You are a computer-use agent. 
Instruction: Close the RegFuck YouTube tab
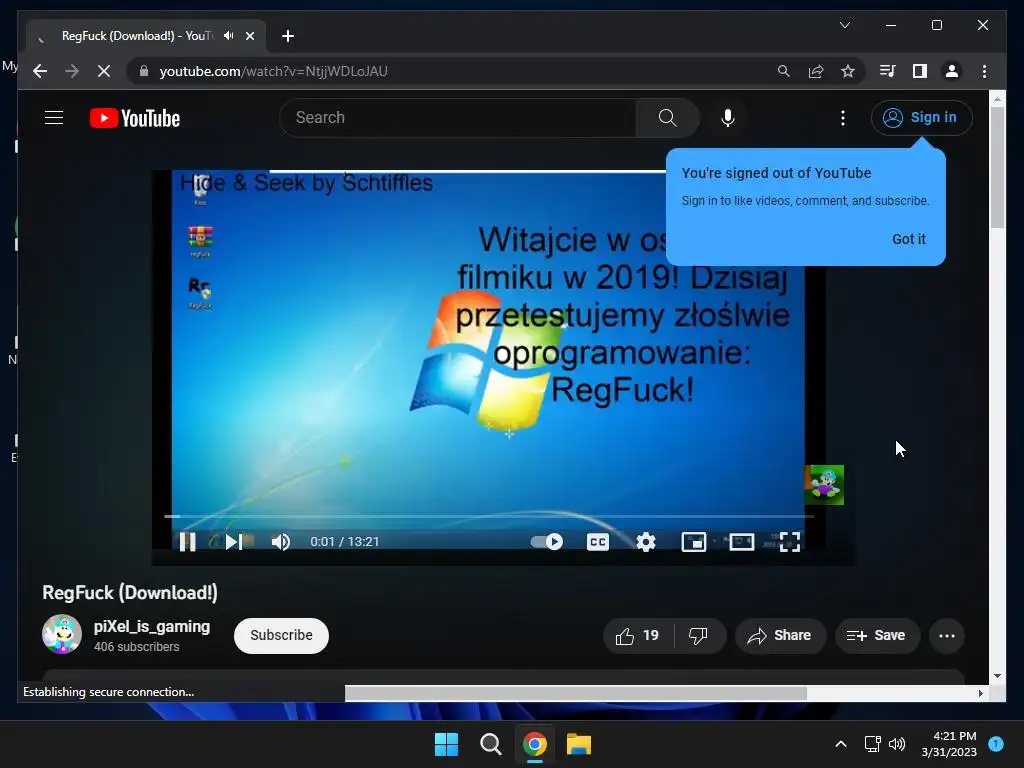point(249,36)
